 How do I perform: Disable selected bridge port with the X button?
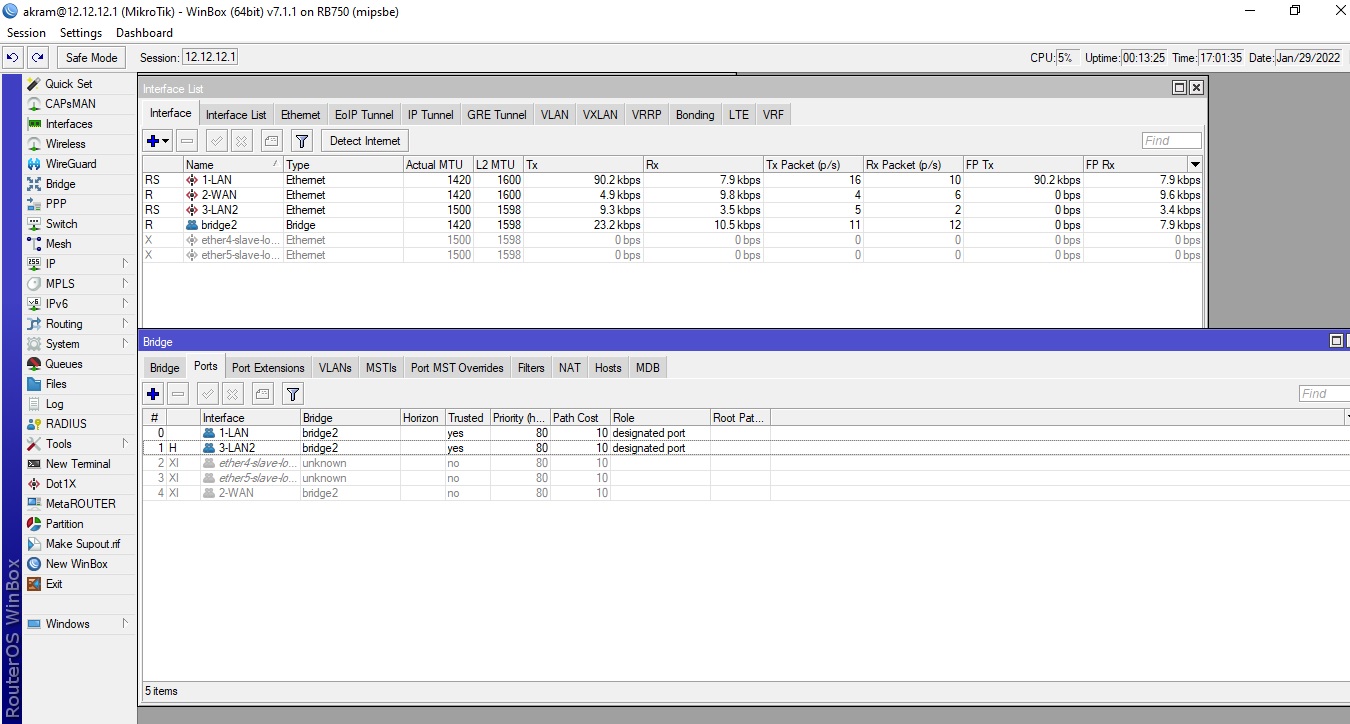point(232,393)
